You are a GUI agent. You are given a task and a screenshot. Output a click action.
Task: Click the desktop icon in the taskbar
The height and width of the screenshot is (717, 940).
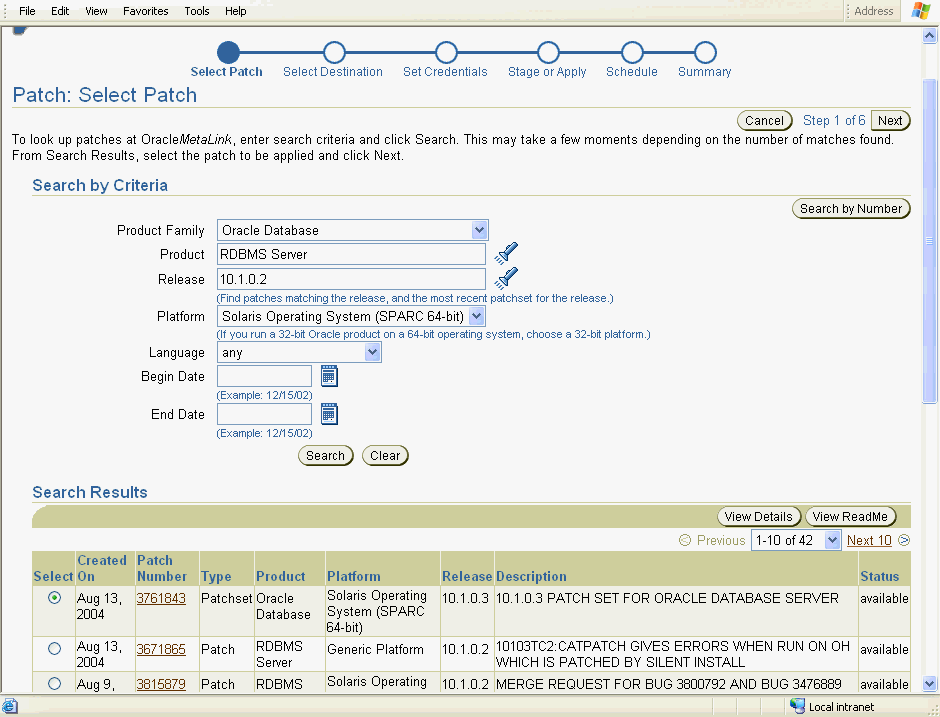(10, 705)
